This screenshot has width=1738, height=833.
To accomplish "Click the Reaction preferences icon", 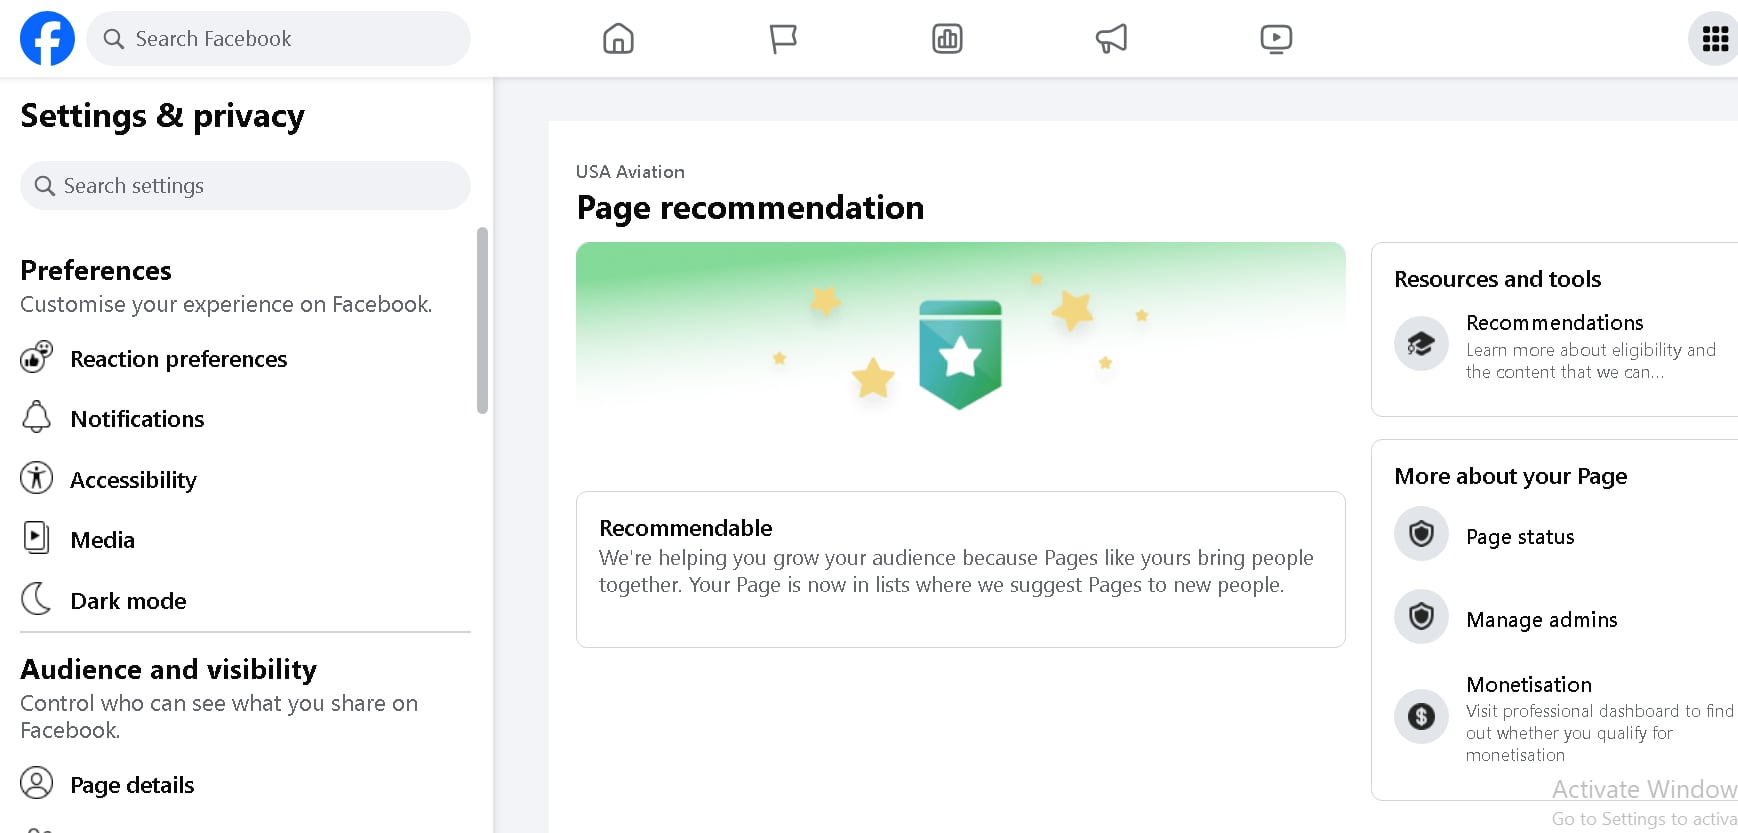I will pos(37,358).
